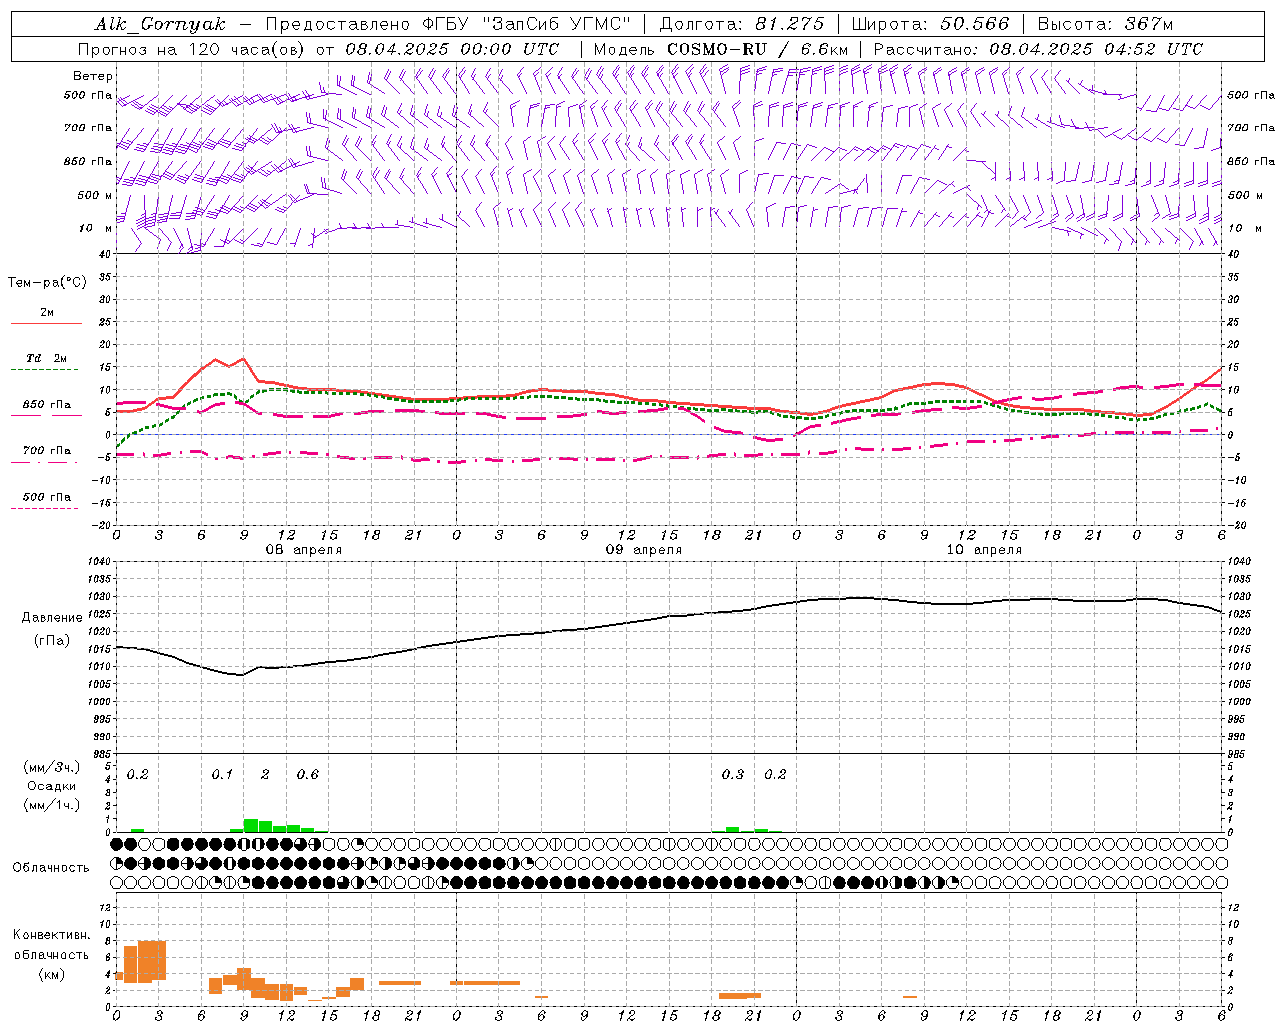Screen dimensions: 1280x1024
Task: Select the 500 м wind level label on left
Action: pos(95,195)
